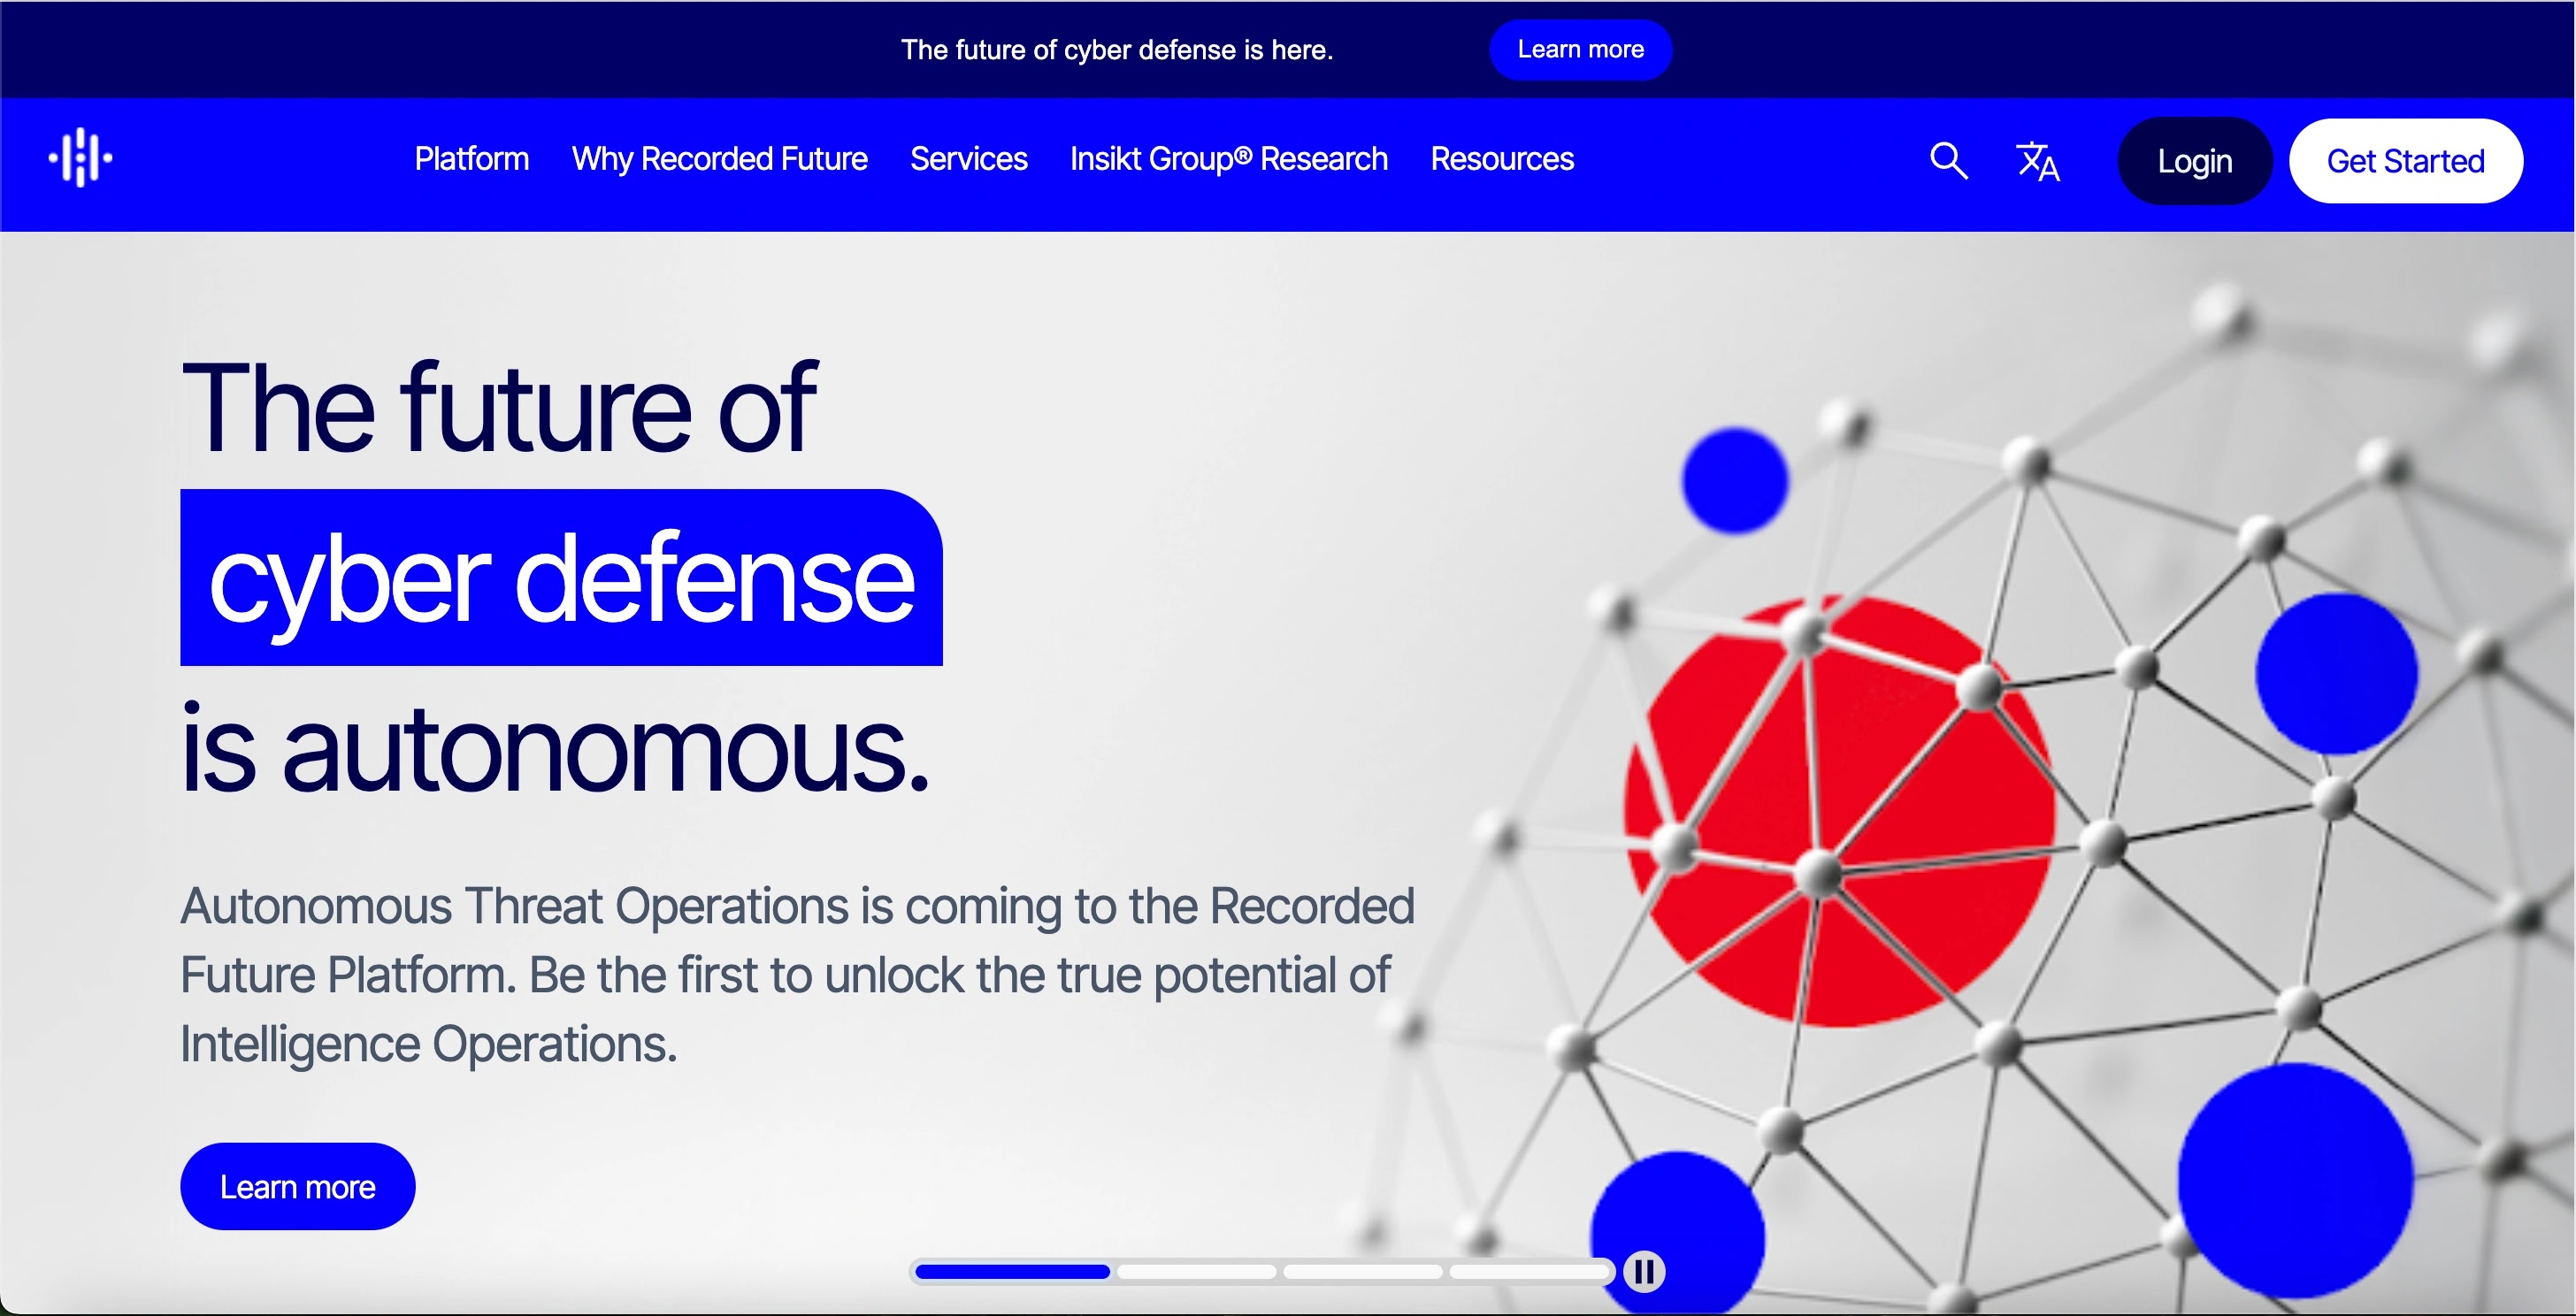Image resolution: width=2576 pixels, height=1316 pixels.
Task: Click the cyber defense announcement banner text
Action: [1118, 49]
